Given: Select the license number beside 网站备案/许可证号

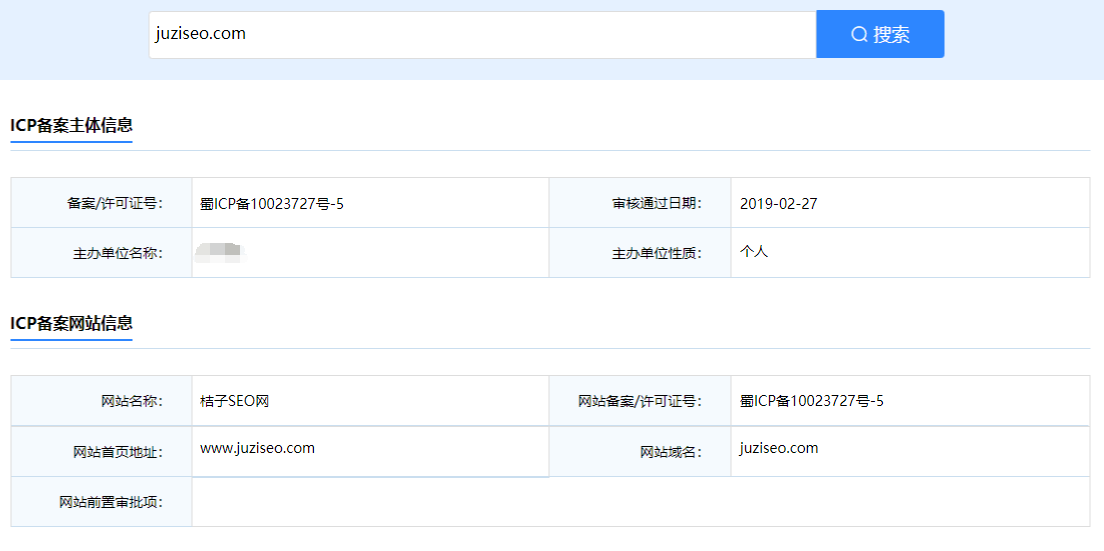Looking at the screenshot, I should pyautogui.click(x=811, y=402).
